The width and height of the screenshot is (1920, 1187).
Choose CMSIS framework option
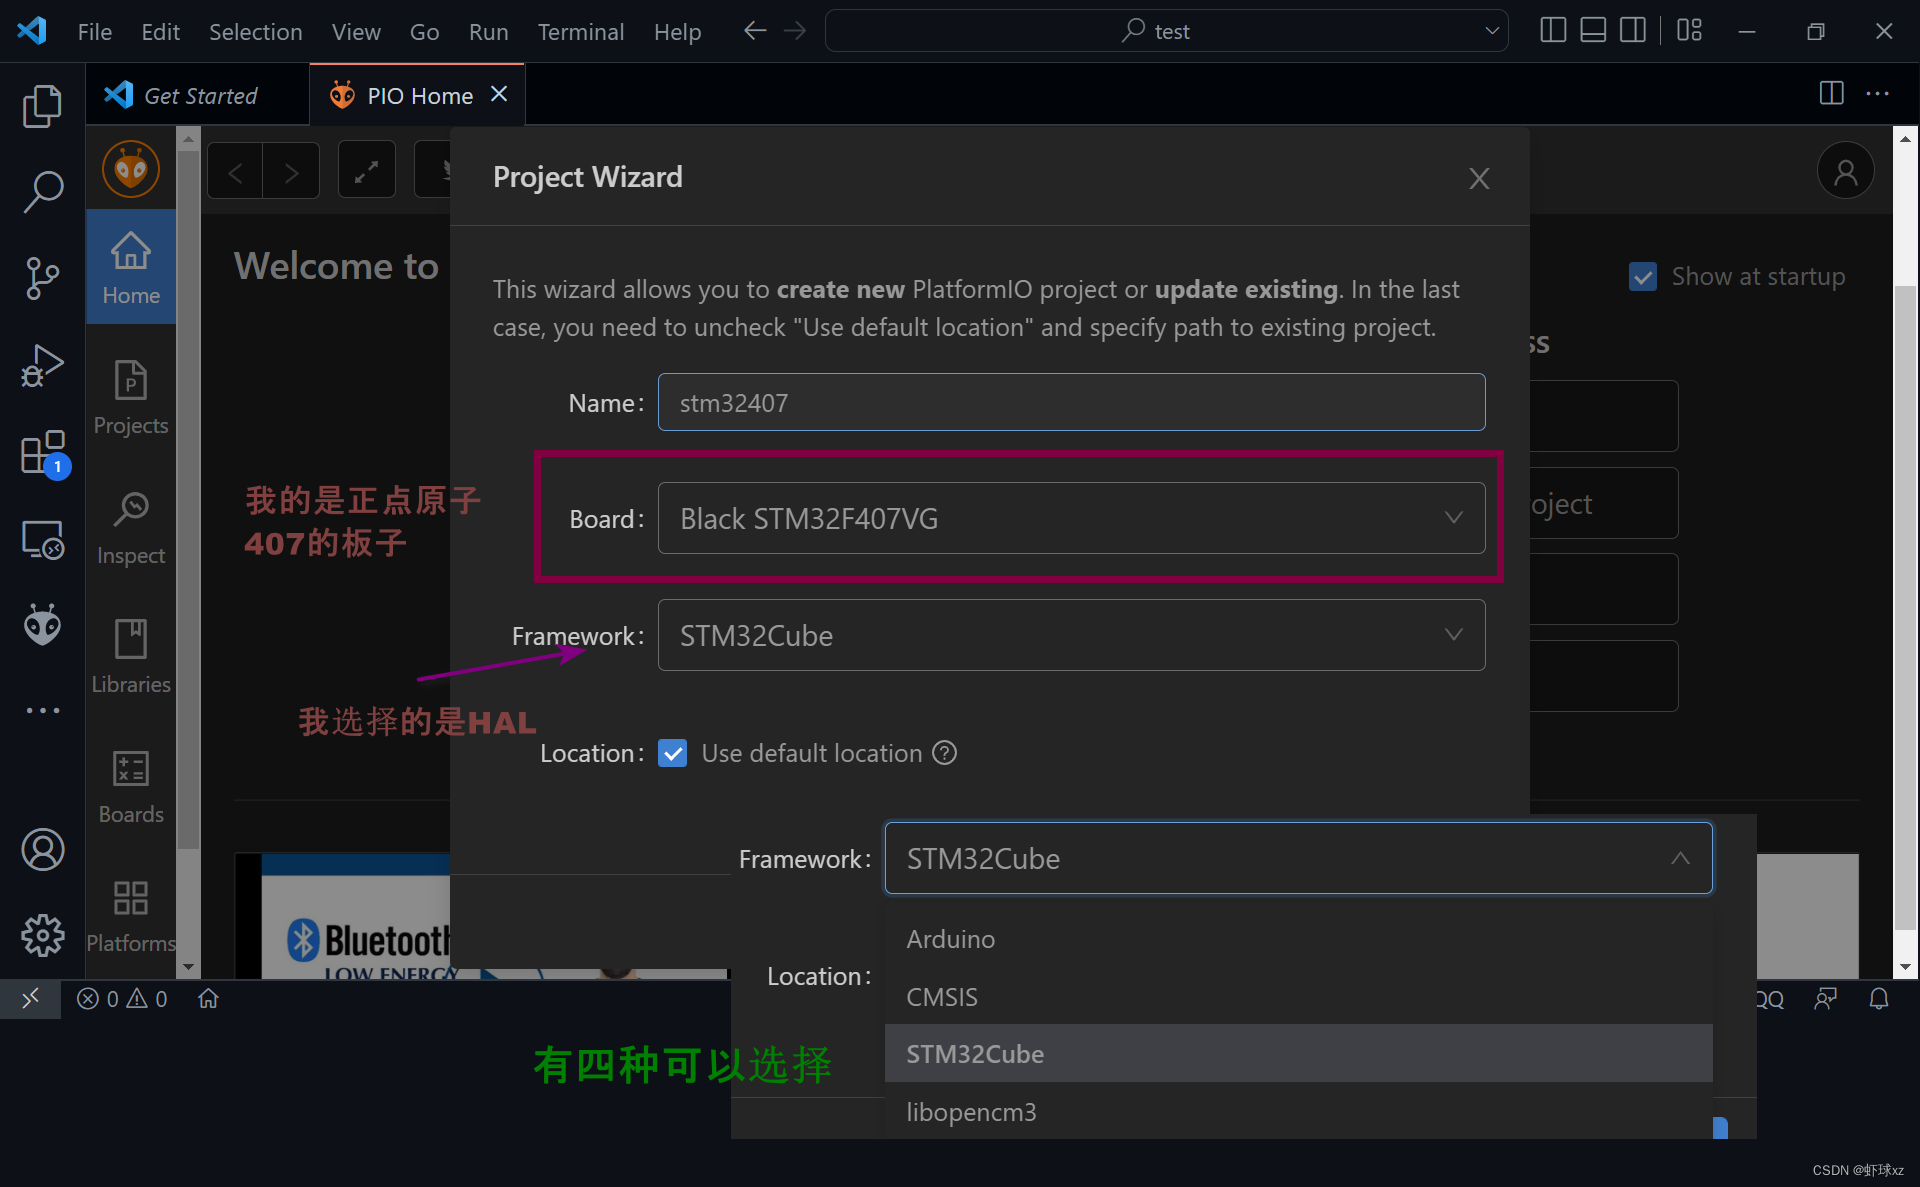(x=1298, y=997)
